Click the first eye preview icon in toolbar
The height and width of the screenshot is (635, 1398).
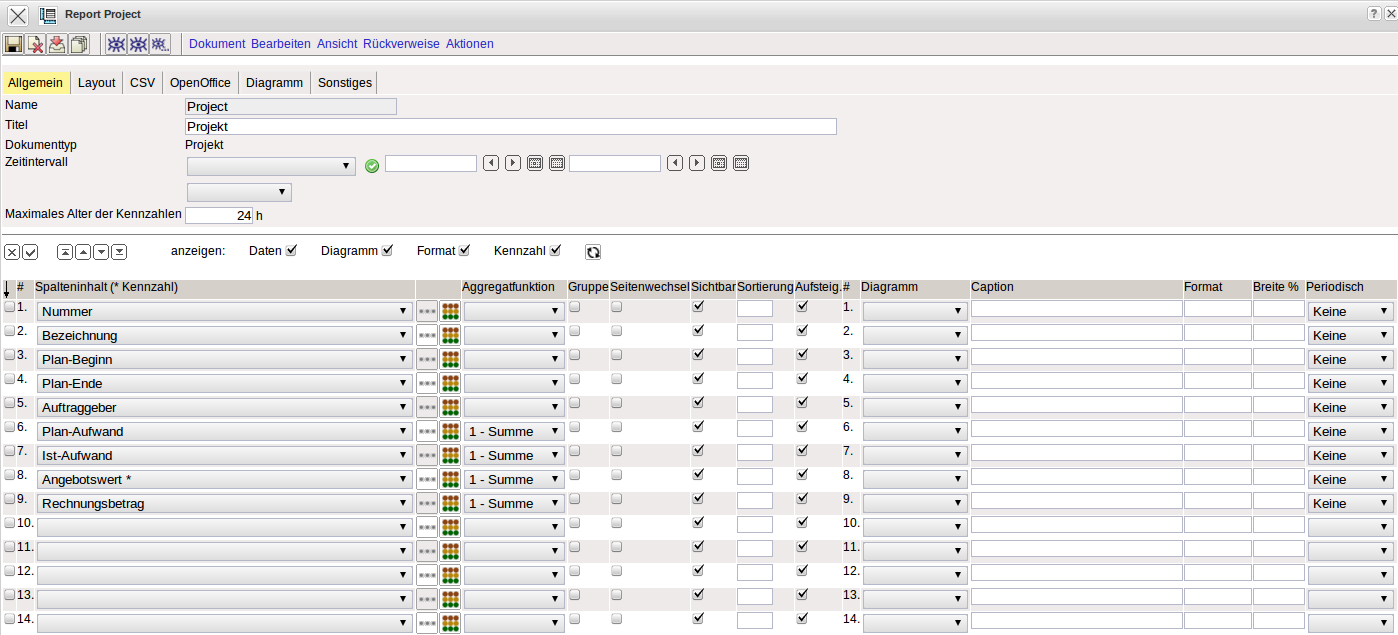[x=116, y=44]
